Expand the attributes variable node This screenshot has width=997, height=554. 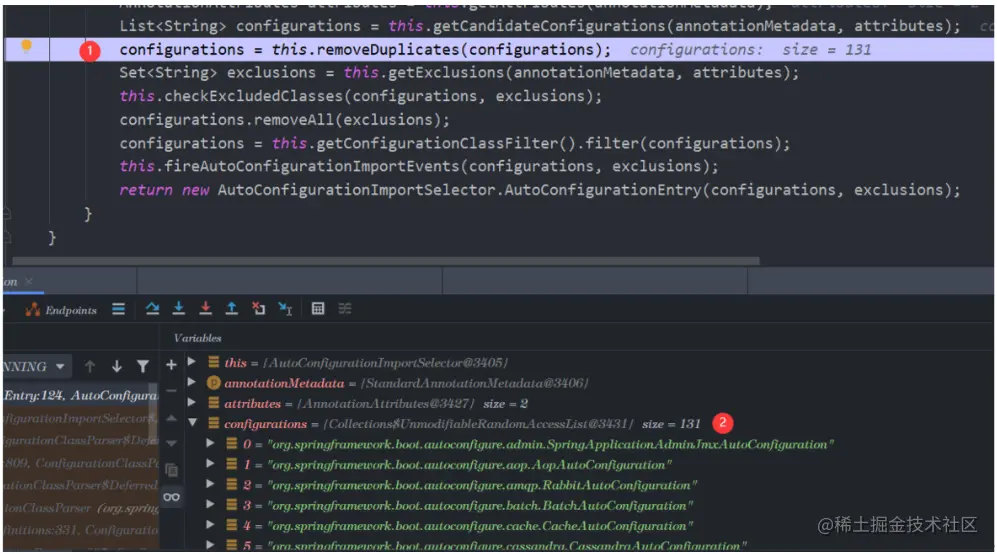(x=191, y=403)
